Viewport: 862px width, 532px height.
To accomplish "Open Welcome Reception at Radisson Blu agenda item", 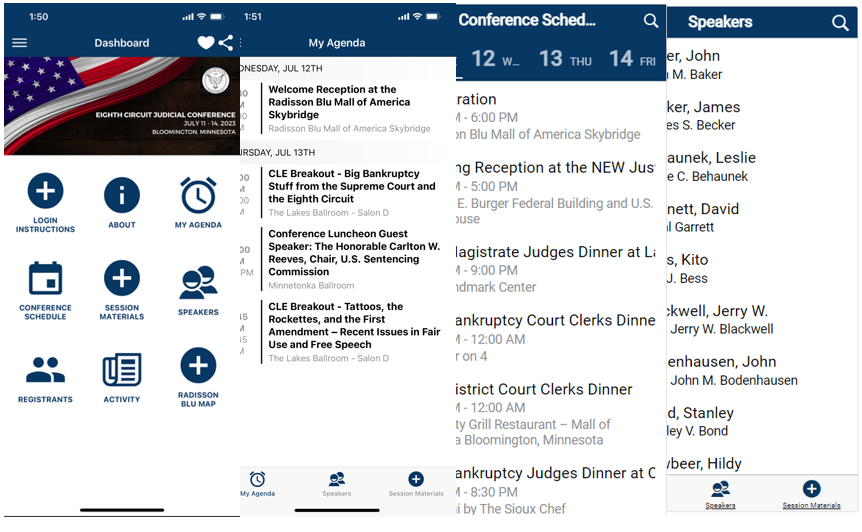I will point(347,108).
